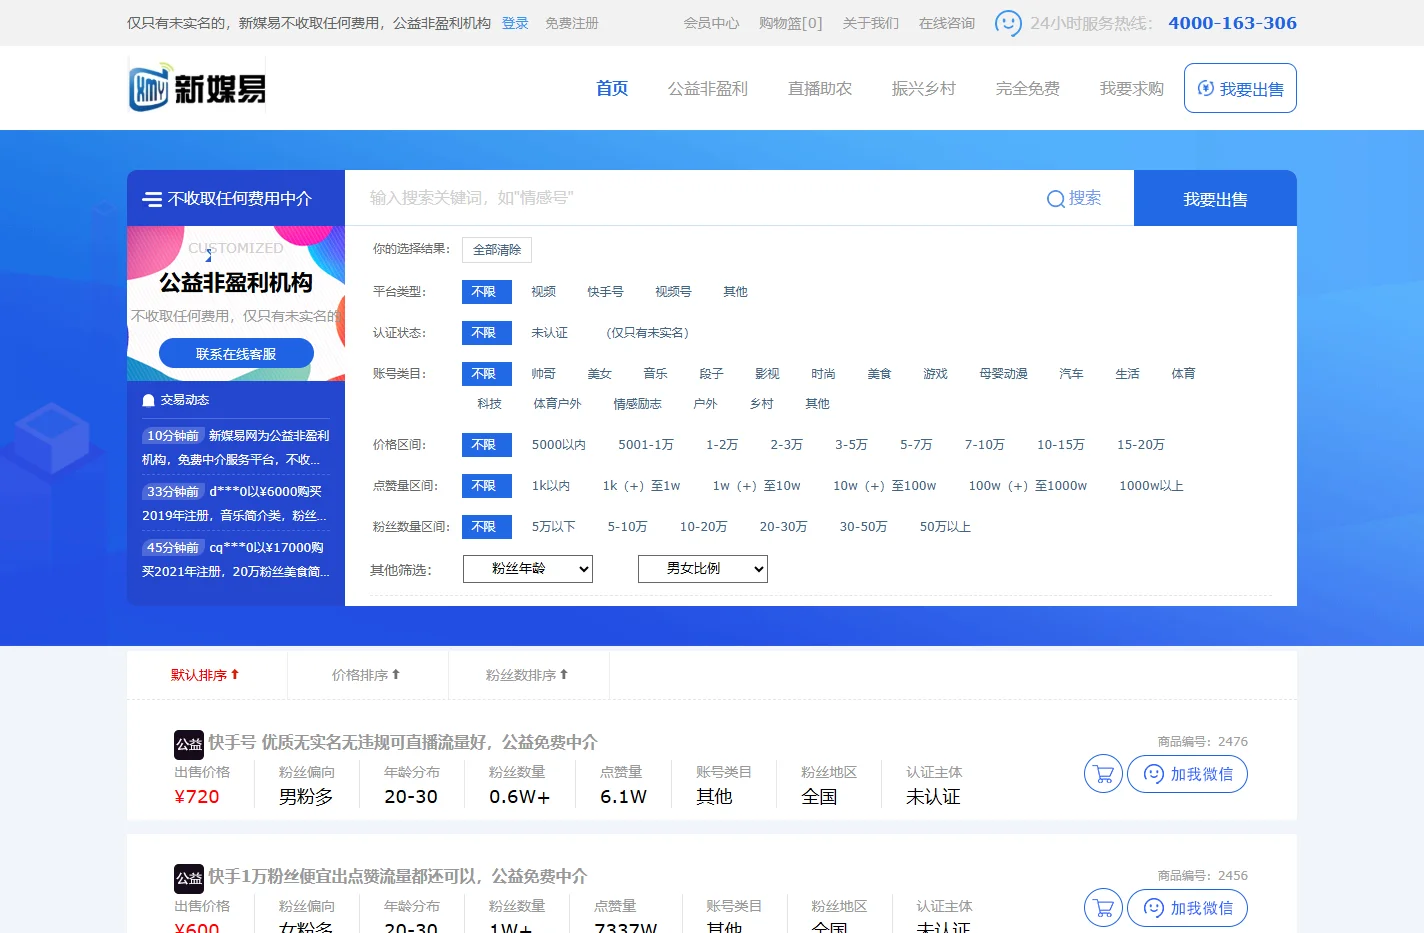Select 乡村 account category

coord(761,404)
